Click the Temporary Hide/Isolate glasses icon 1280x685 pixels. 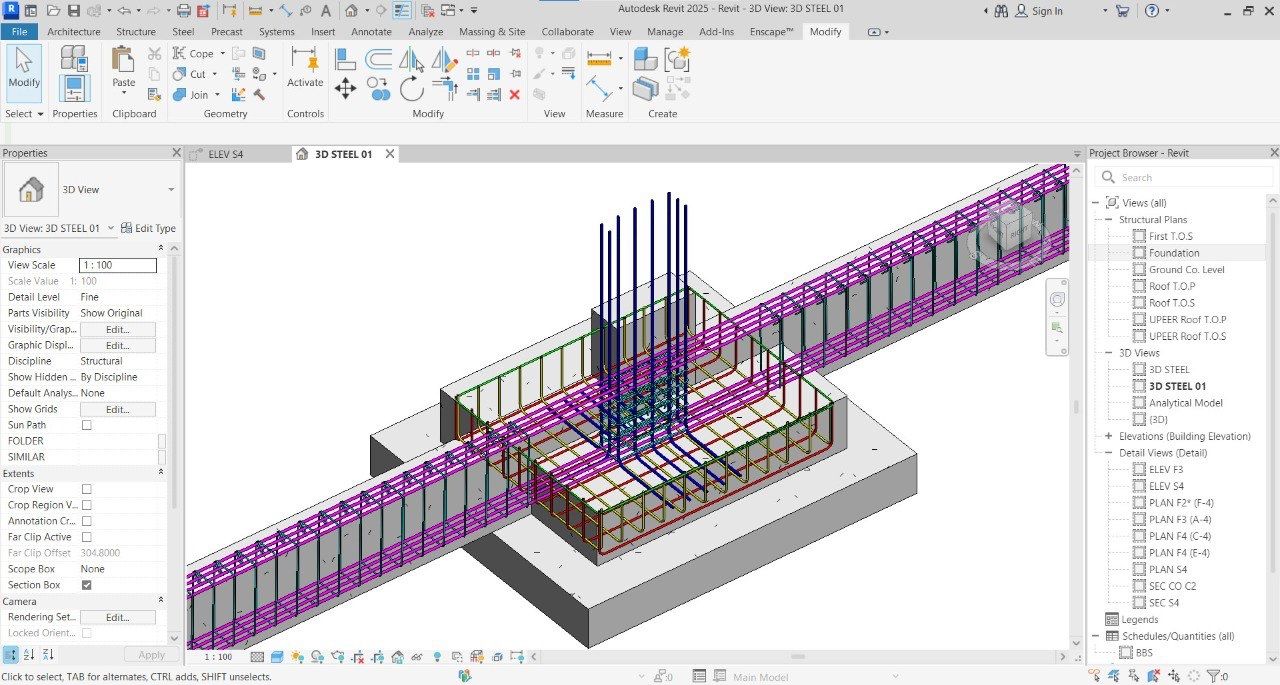click(x=418, y=657)
